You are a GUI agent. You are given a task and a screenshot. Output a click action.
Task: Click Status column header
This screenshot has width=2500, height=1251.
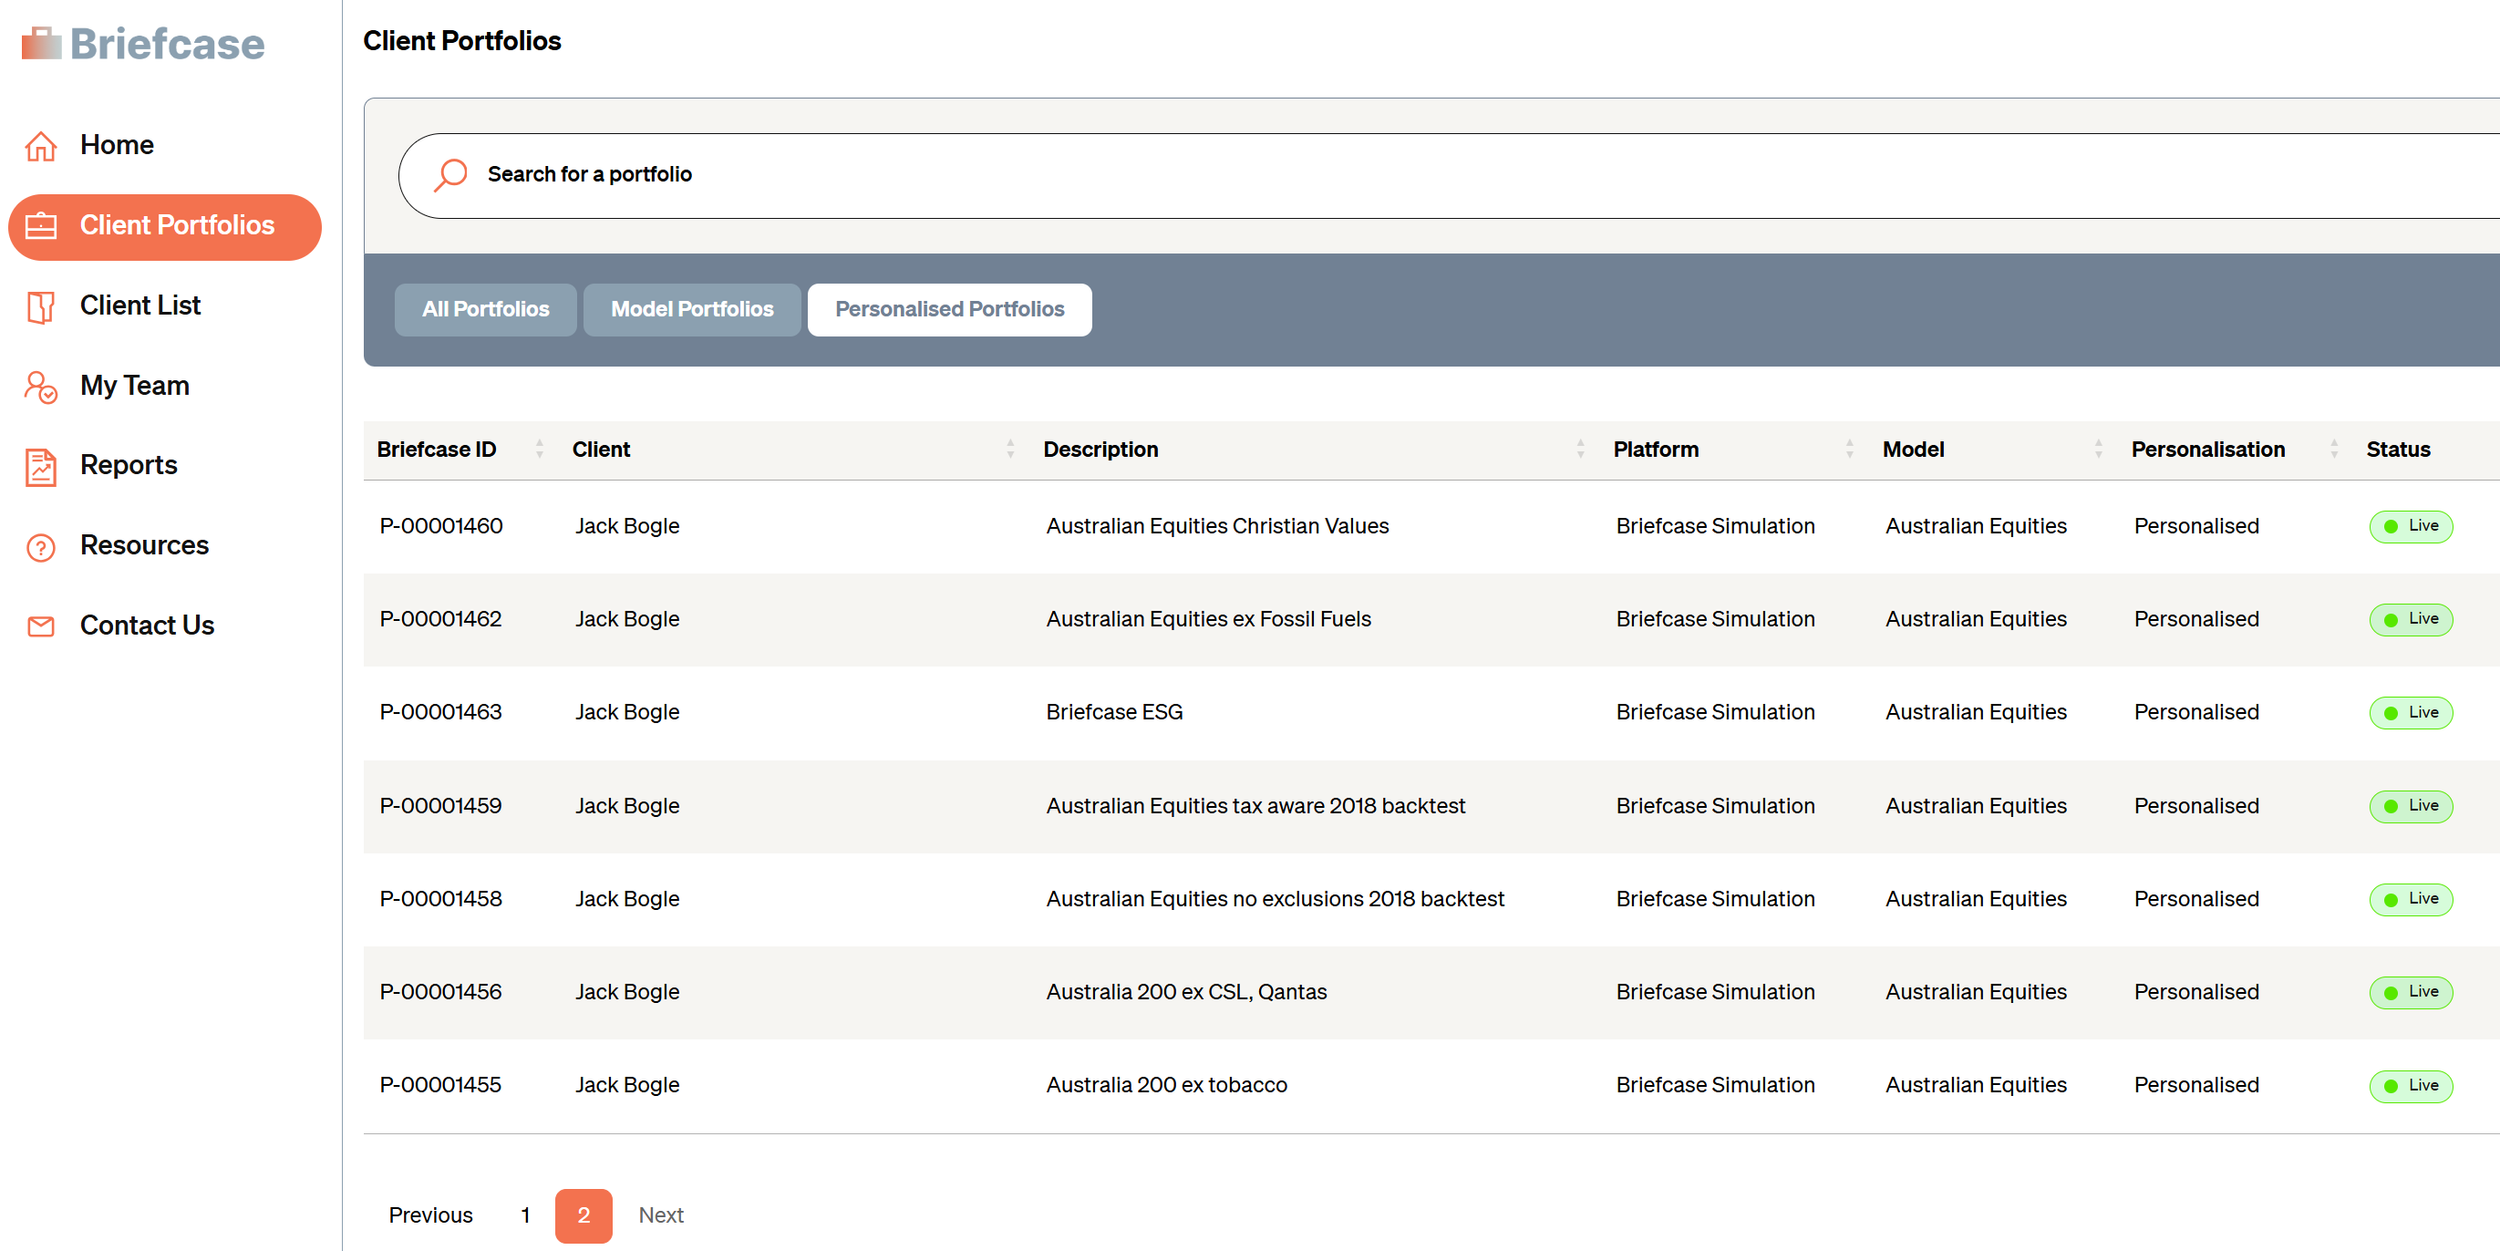click(x=2397, y=449)
